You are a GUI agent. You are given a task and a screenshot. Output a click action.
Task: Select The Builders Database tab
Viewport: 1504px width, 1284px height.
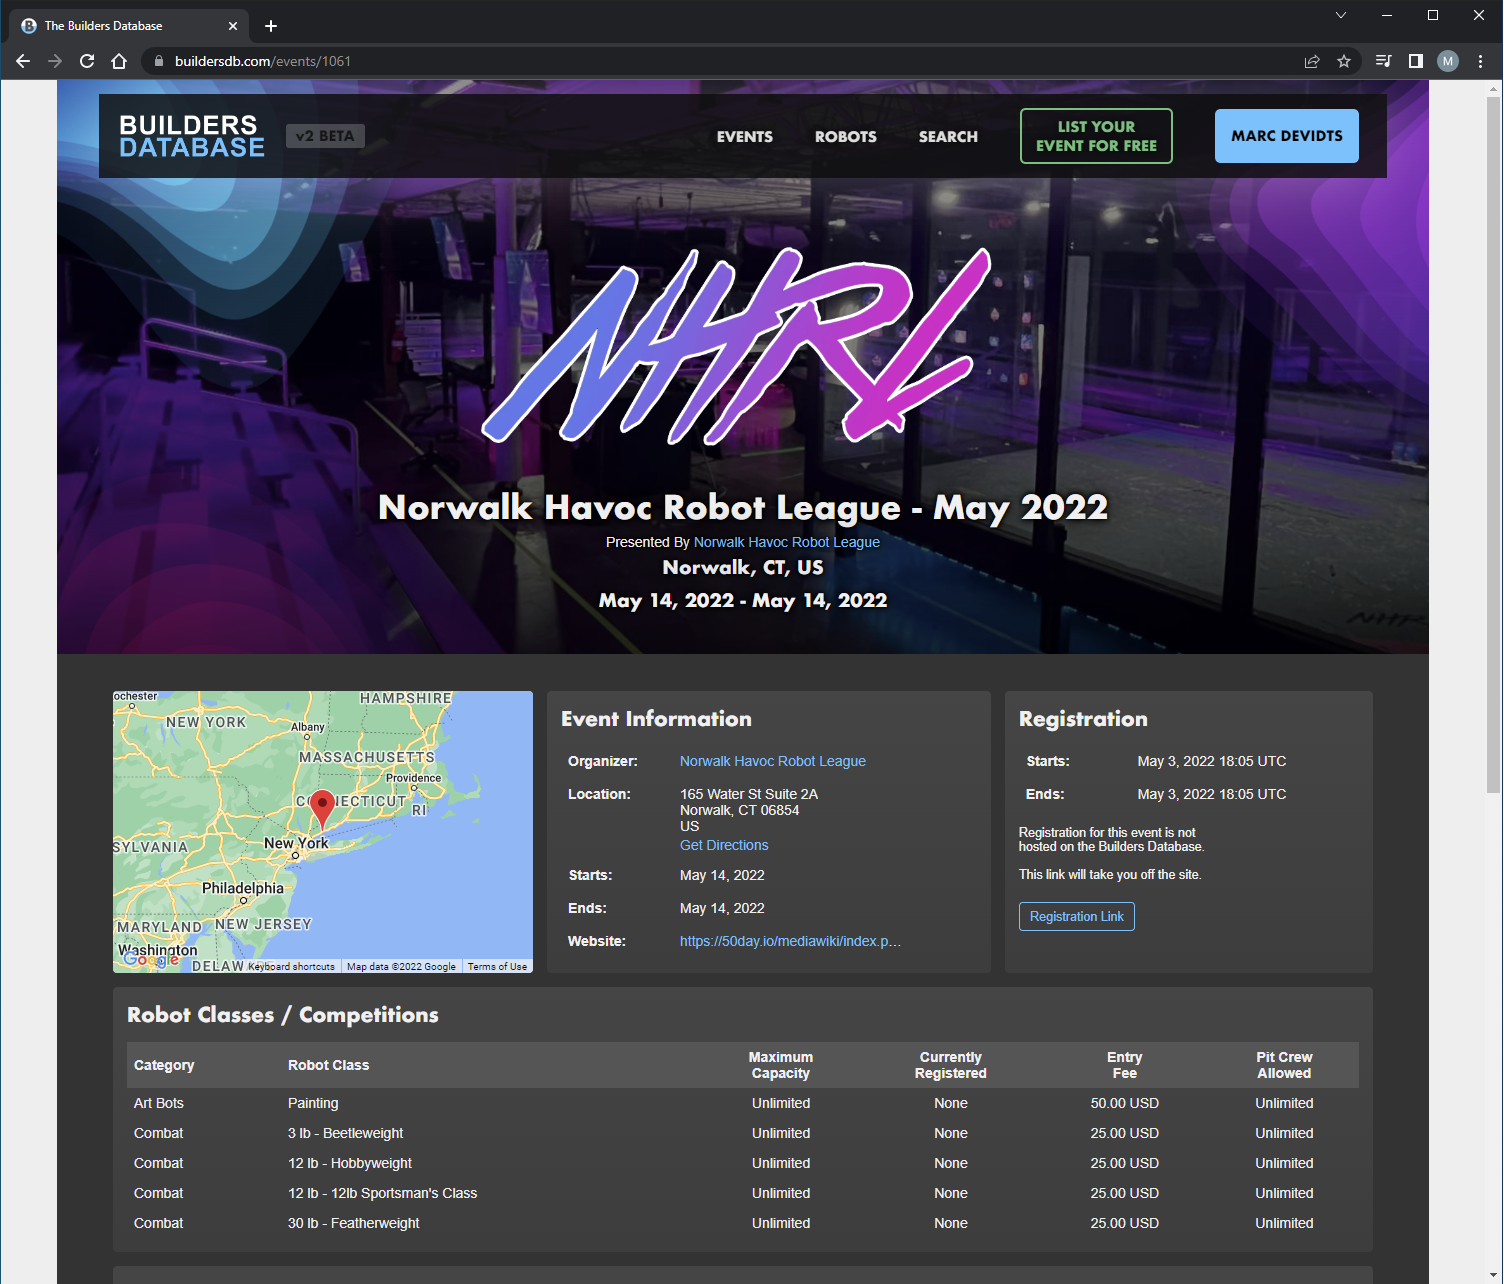click(x=128, y=26)
